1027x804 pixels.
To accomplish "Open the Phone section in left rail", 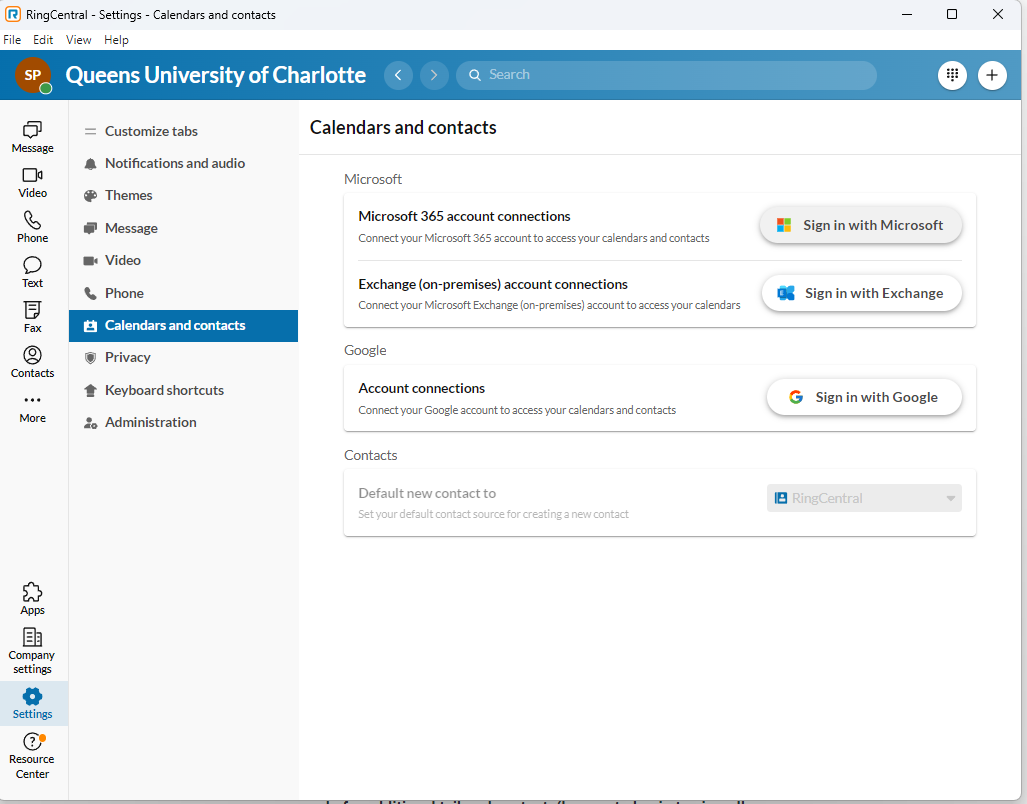I will [x=32, y=227].
